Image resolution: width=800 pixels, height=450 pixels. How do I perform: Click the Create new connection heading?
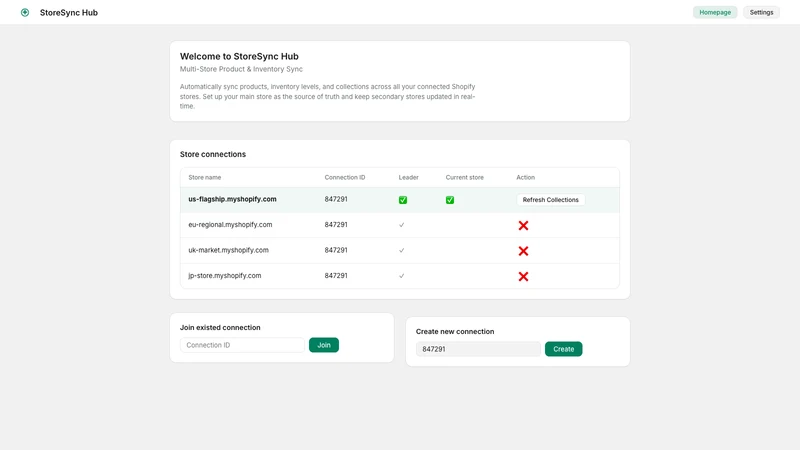455,332
